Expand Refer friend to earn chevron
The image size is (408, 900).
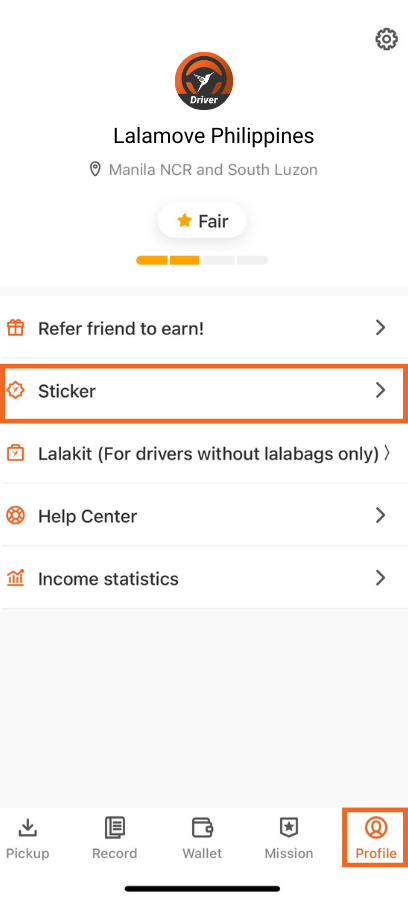380,328
